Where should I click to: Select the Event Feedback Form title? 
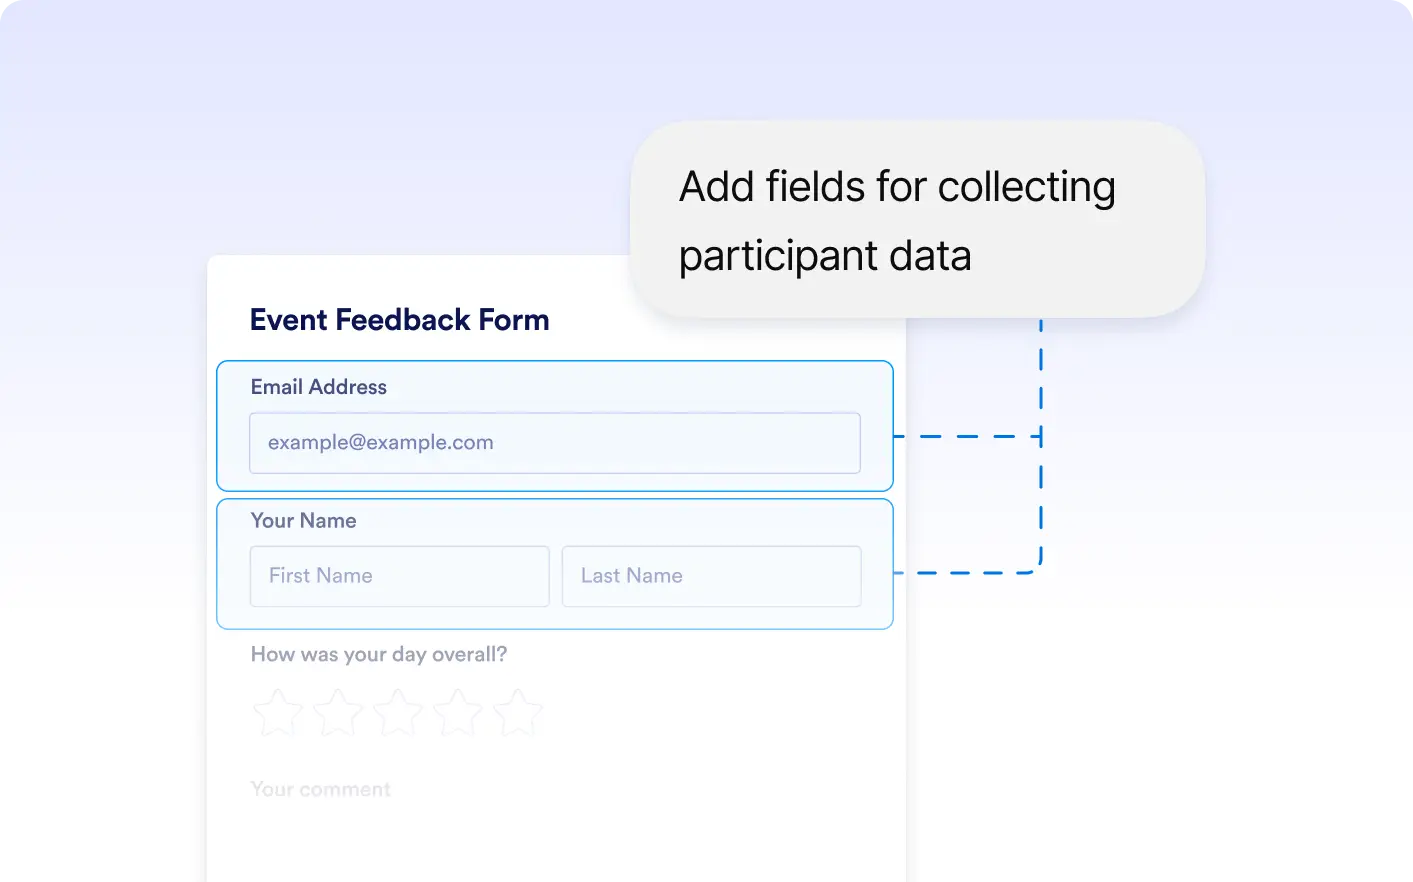pos(400,320)
